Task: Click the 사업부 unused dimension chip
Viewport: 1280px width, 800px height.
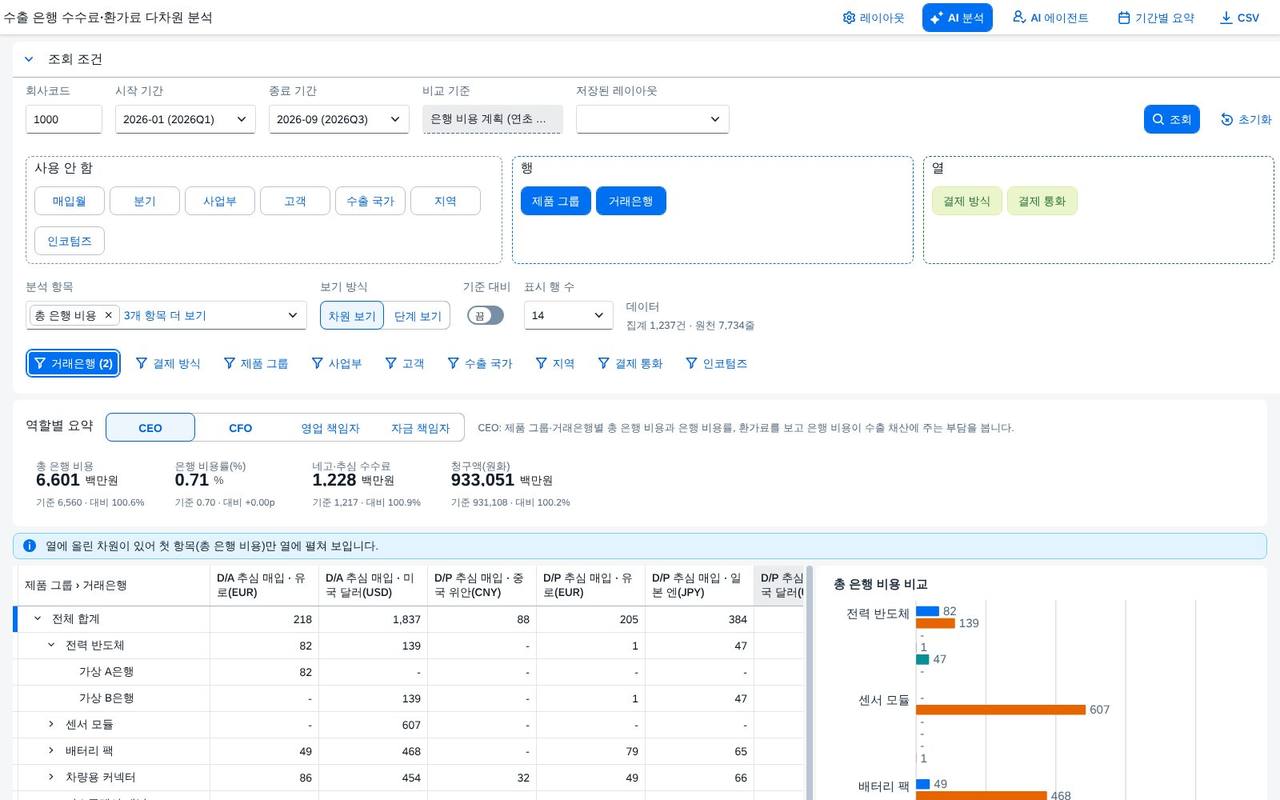Action: [220, 201]
